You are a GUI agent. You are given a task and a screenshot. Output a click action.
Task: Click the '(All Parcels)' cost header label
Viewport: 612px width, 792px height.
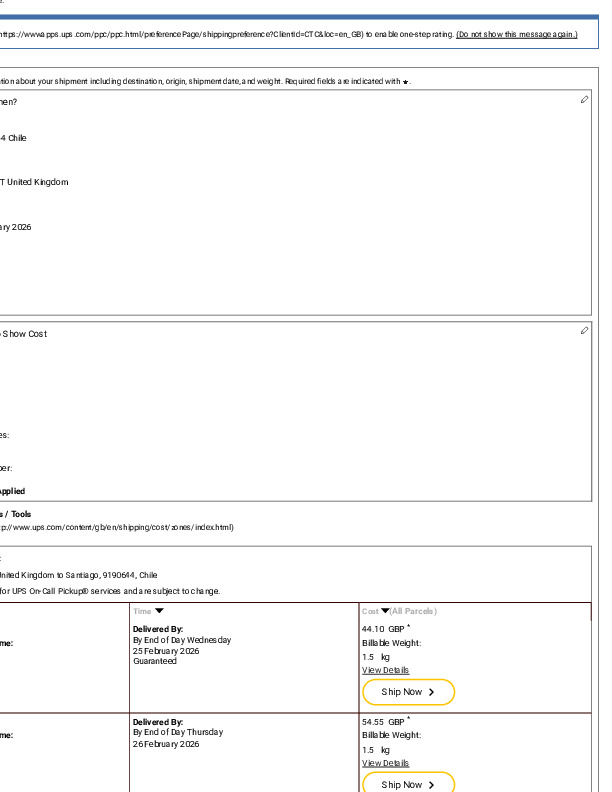coord(414,611)
